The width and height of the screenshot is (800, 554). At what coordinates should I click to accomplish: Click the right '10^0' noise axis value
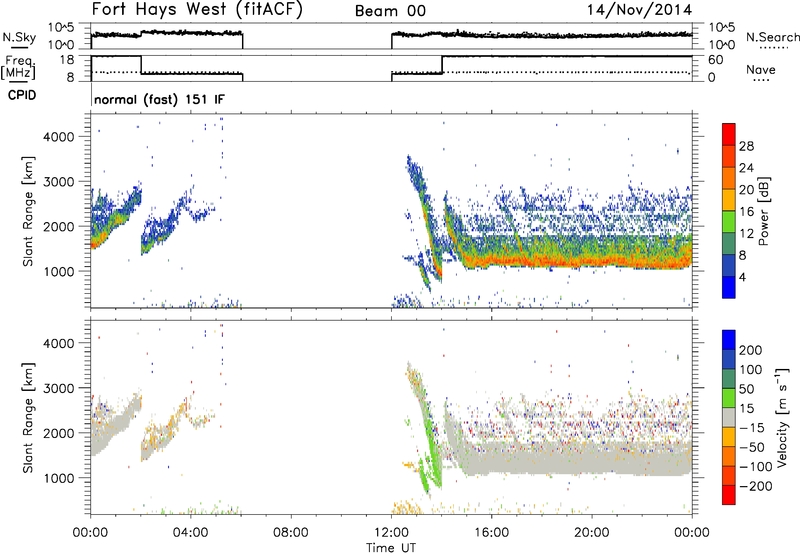pyautogui.click(x=722, y=45)
